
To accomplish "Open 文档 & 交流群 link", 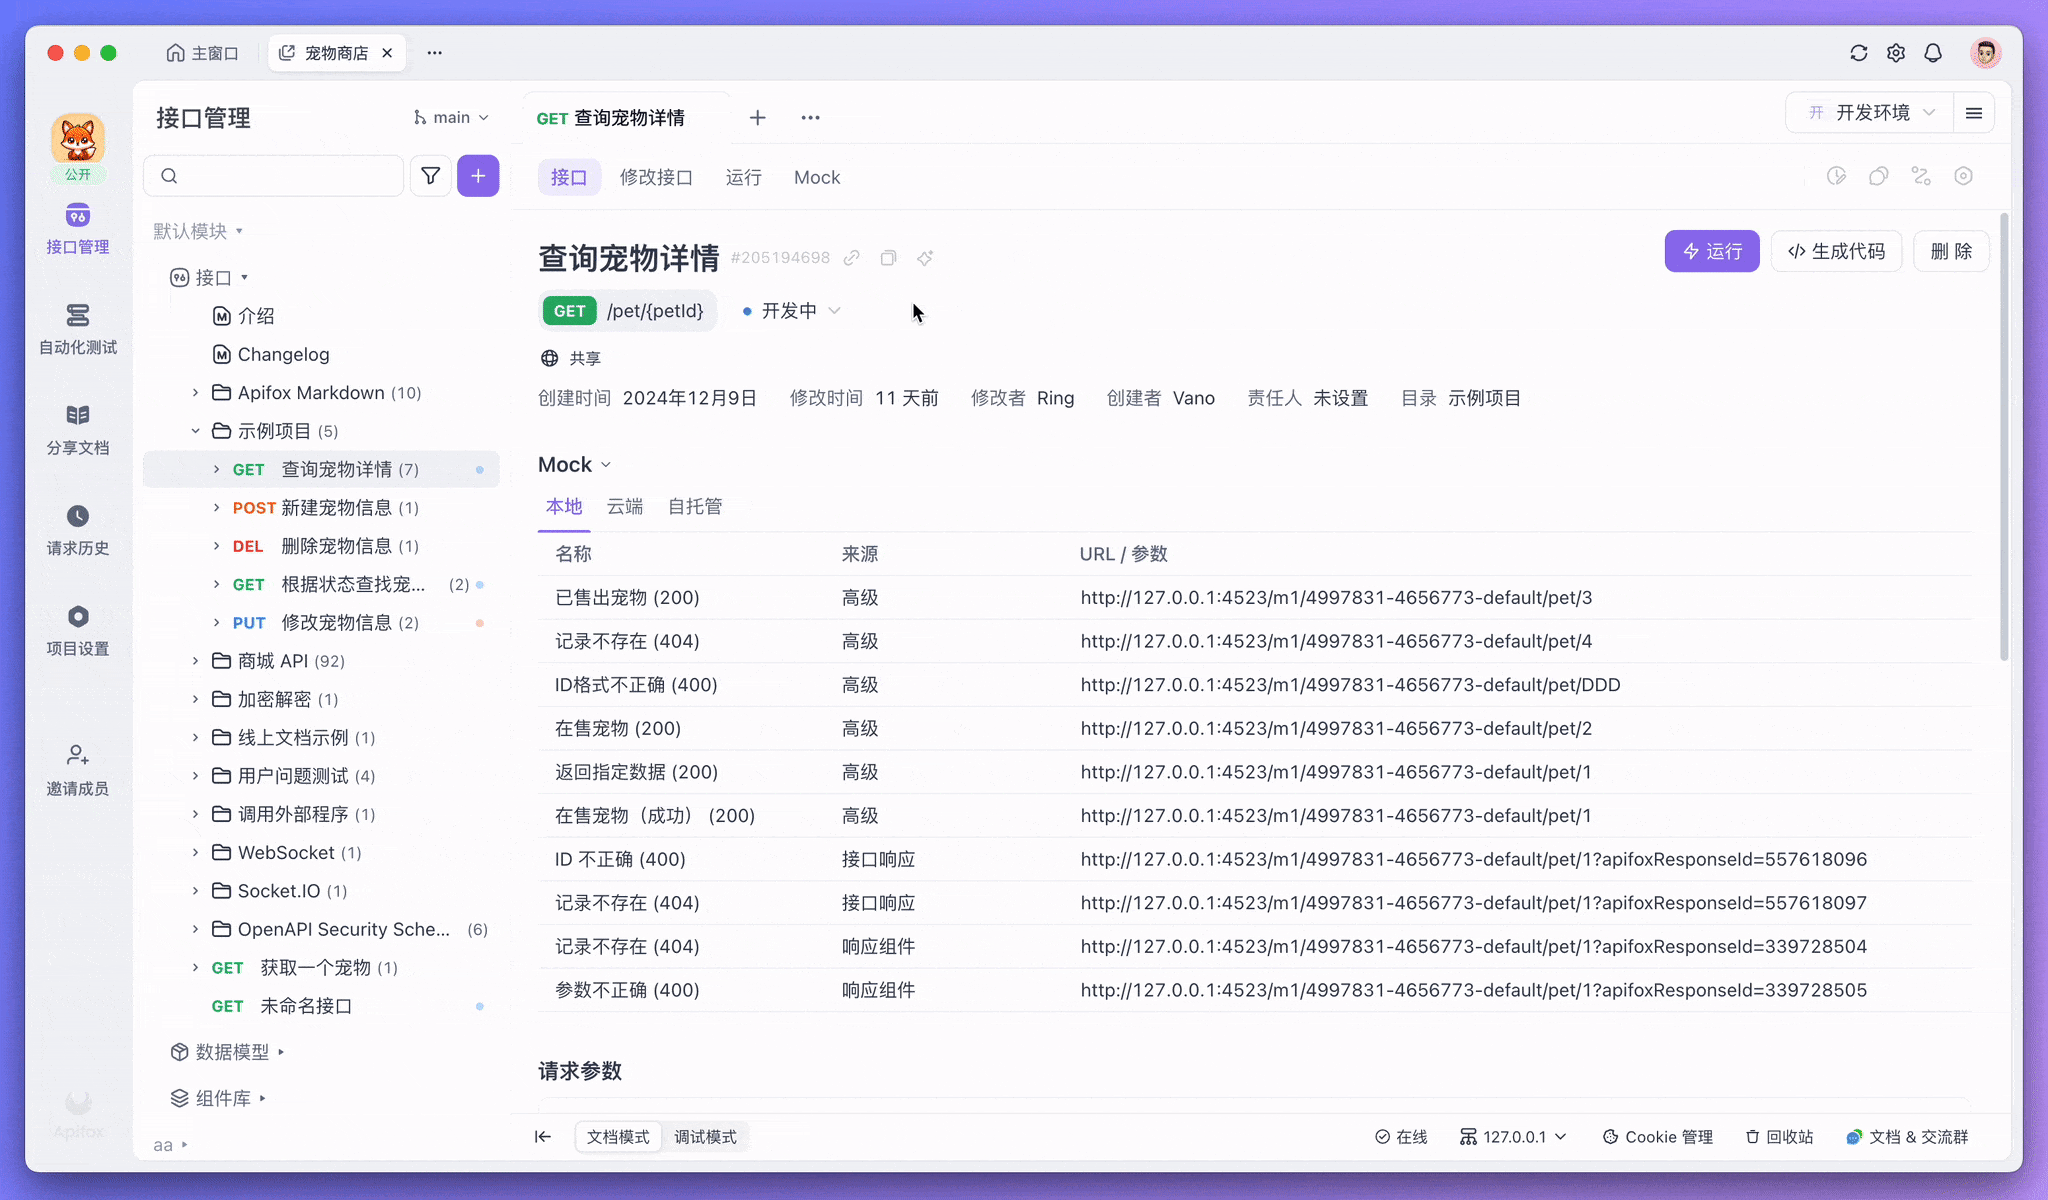I will tap(1906, 1137).
